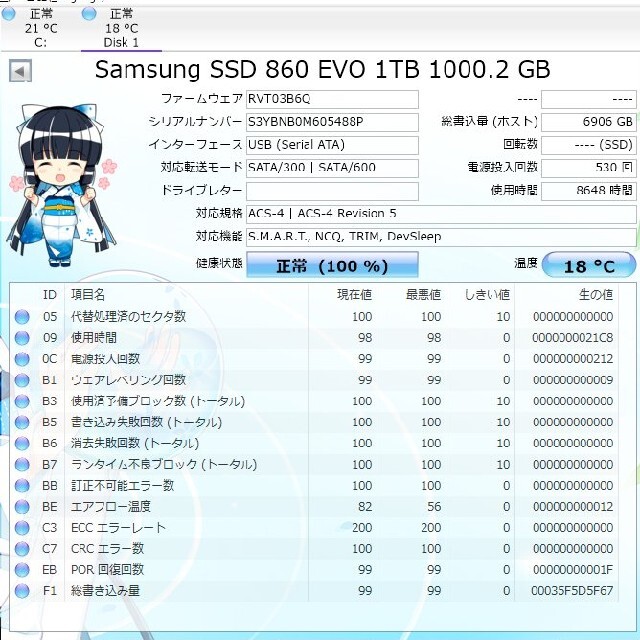
Task: Click the 18 °C temperature button
Action: click(589, 266)
